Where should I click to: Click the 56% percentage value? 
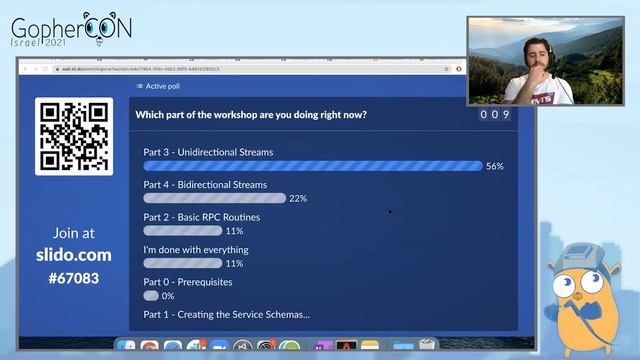pyautogui.click(x=495, y=166)
